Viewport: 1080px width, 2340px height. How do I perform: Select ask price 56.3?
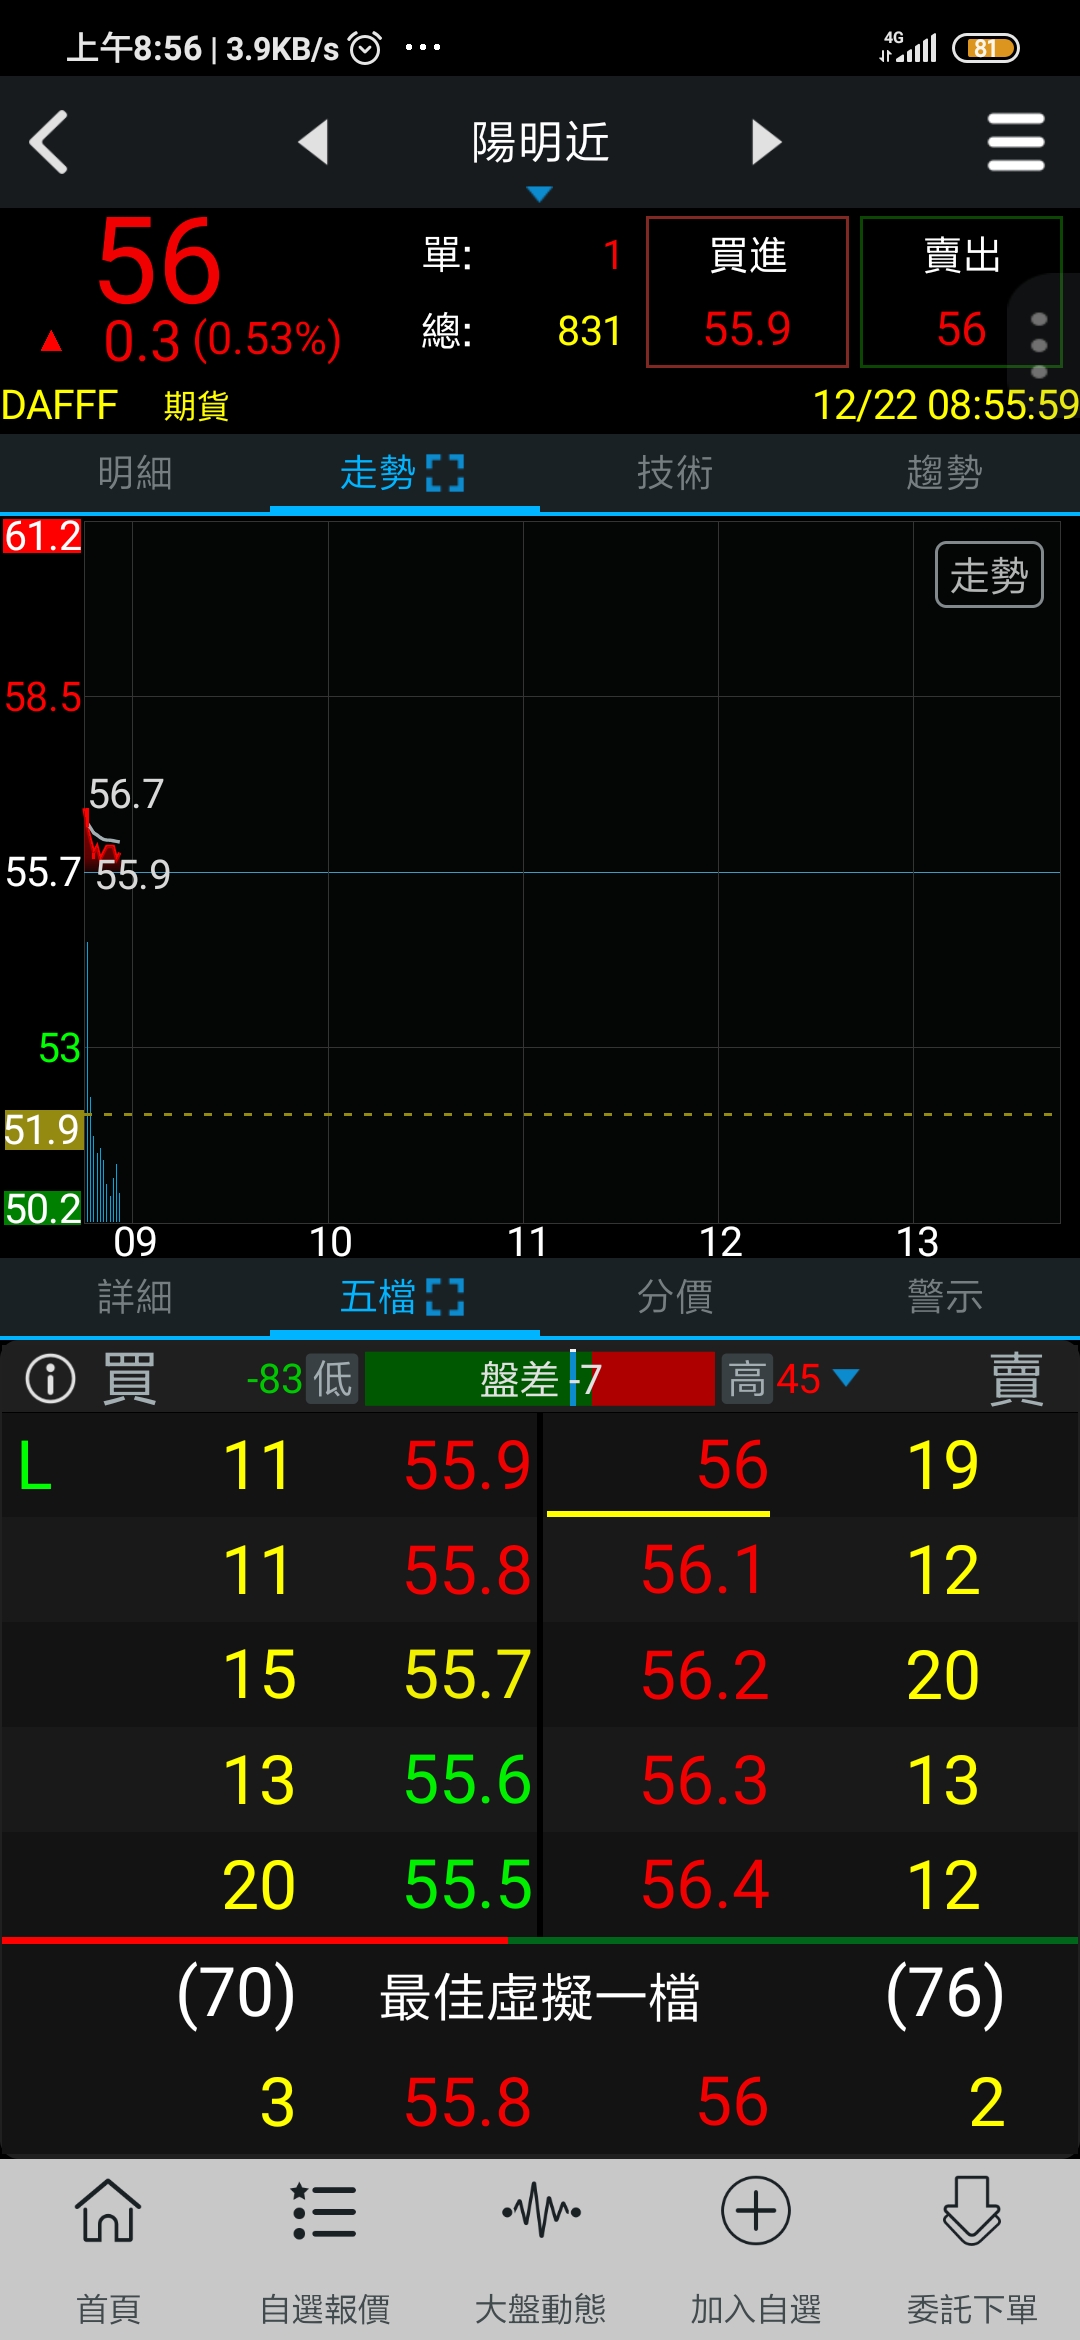click(704, 1780)
